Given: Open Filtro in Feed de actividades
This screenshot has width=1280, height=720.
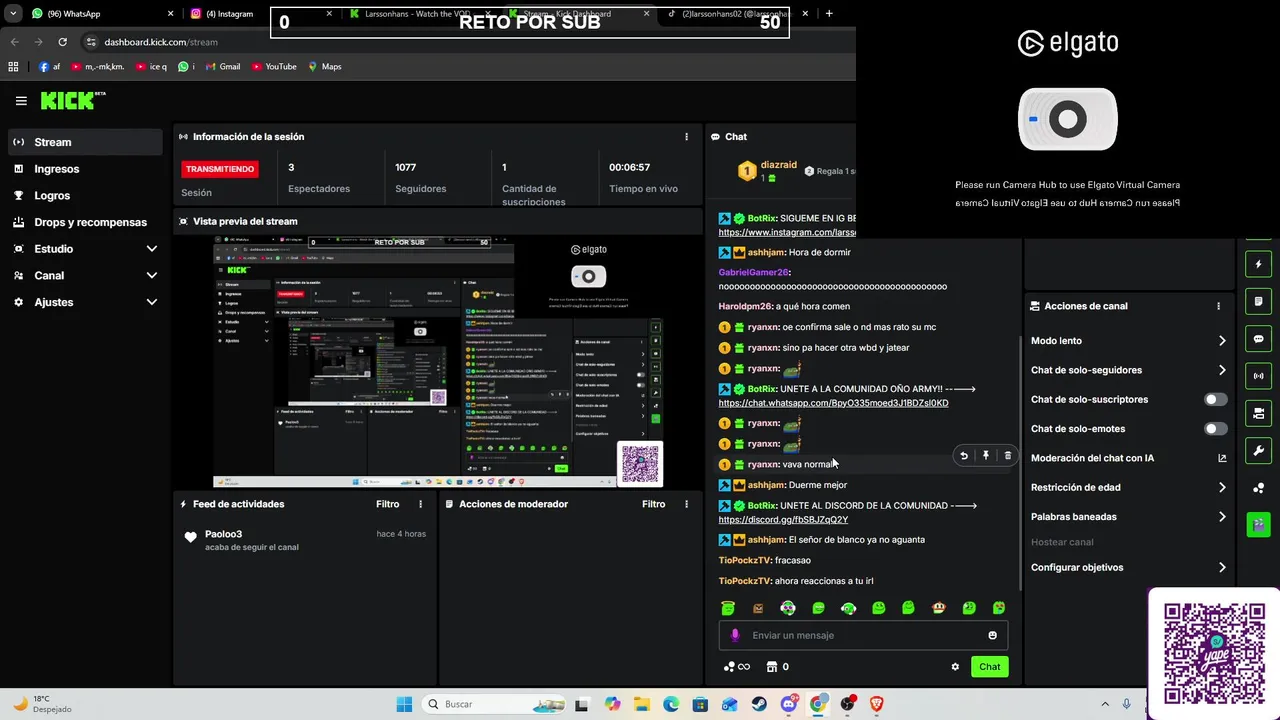Looking at the screenshot, I should 388,504.
